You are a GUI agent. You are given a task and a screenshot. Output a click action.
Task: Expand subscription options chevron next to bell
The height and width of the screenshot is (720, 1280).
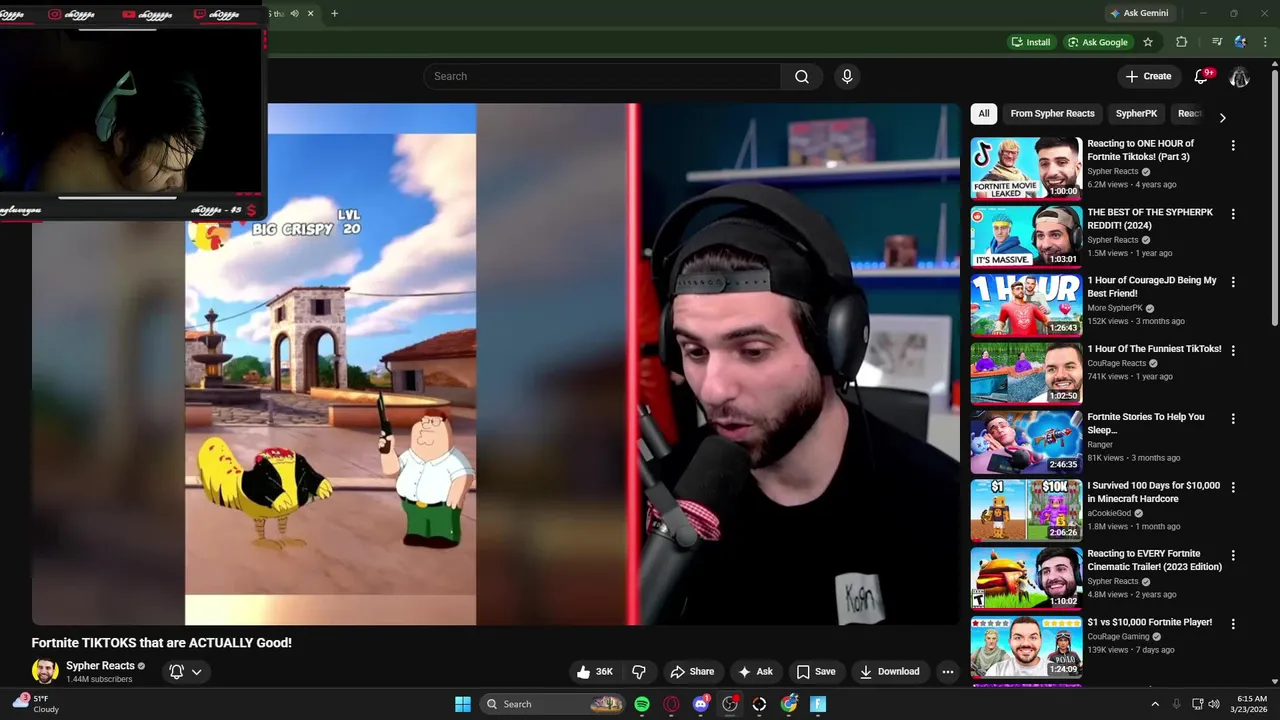[197, 672]
